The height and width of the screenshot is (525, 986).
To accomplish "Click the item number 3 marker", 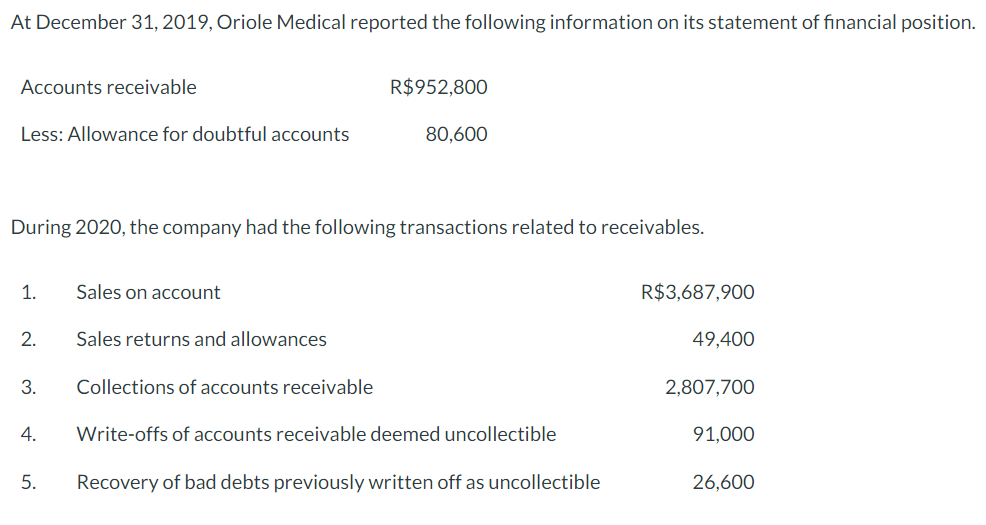I will (29, 387).
